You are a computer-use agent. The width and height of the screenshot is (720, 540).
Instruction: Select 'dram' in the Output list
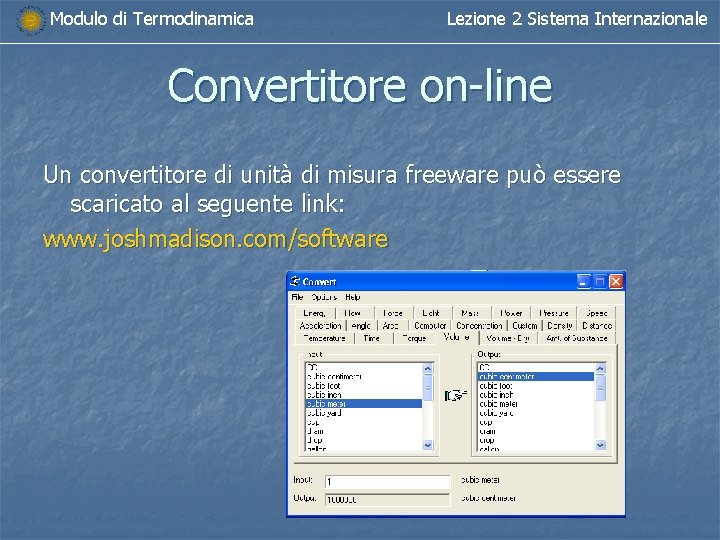click(x=536, y=431)
